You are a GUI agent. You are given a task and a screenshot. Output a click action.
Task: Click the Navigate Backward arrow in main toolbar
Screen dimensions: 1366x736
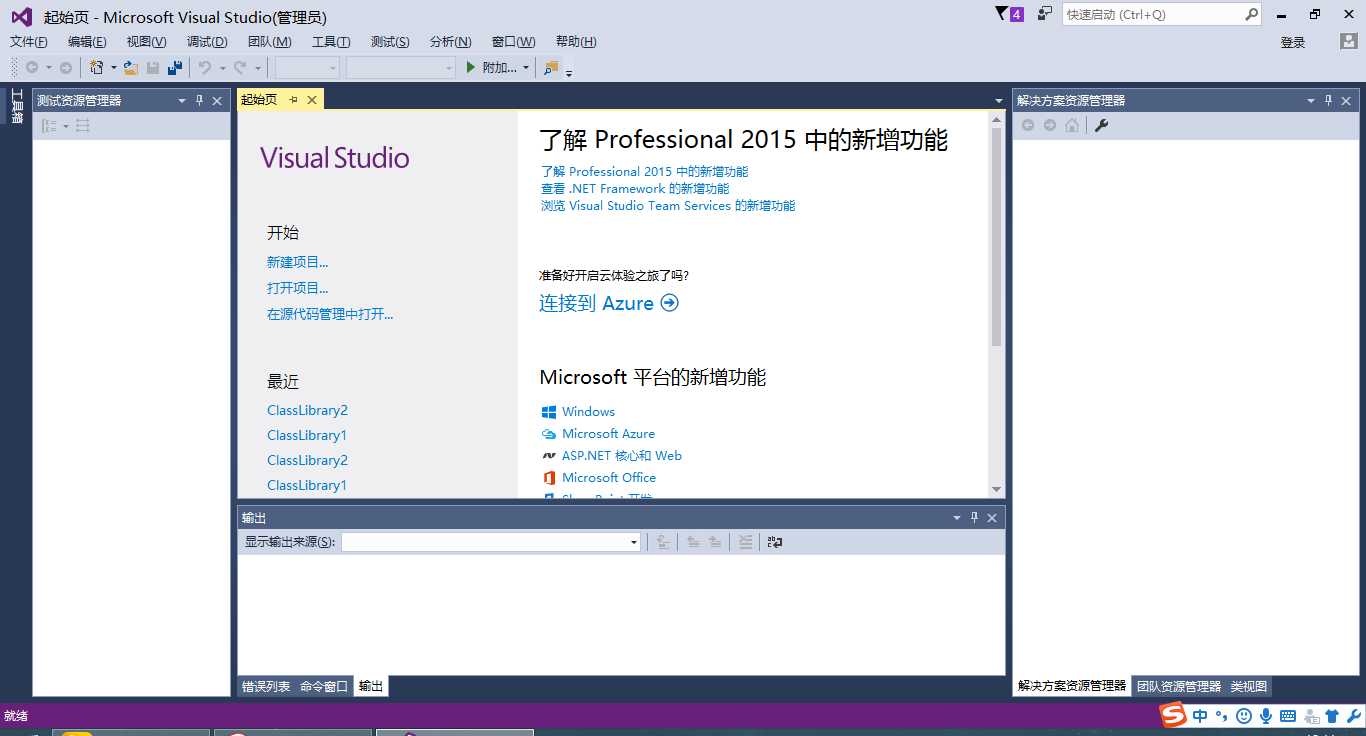click(x=32, y=68)
